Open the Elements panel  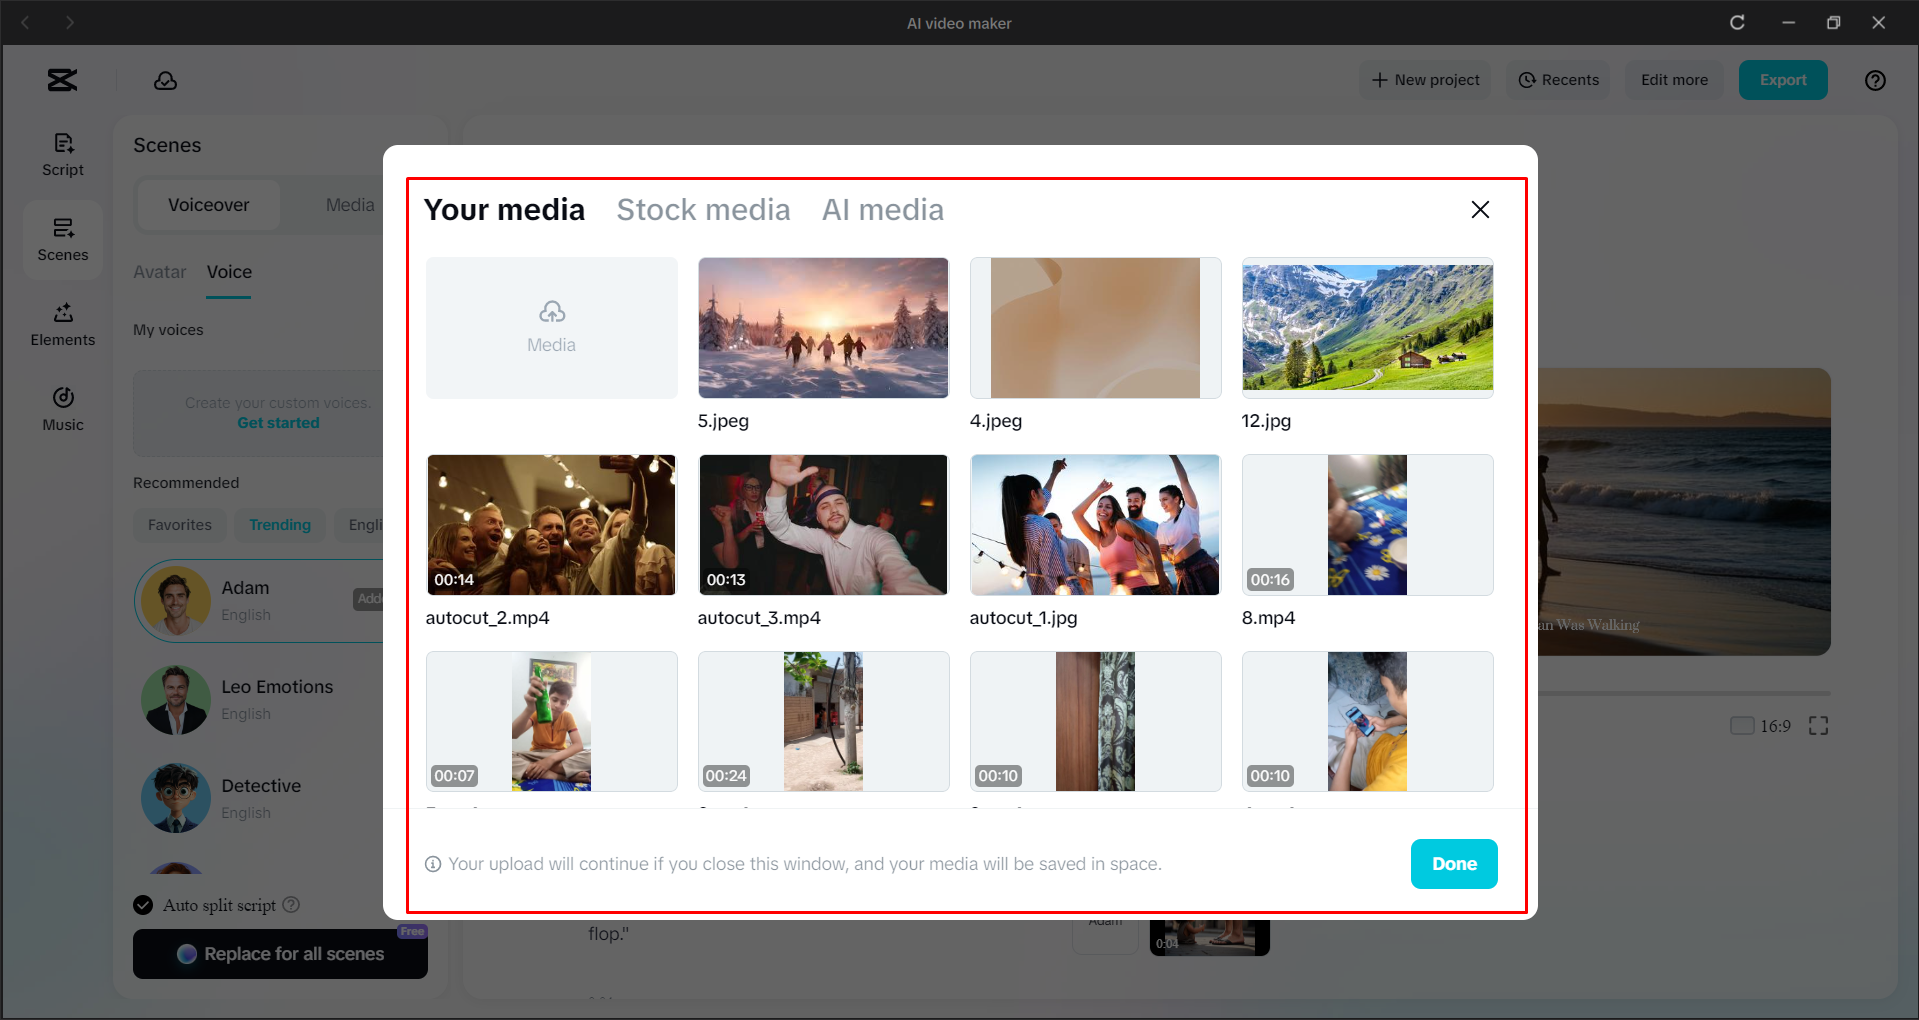[x=63, y=325]
